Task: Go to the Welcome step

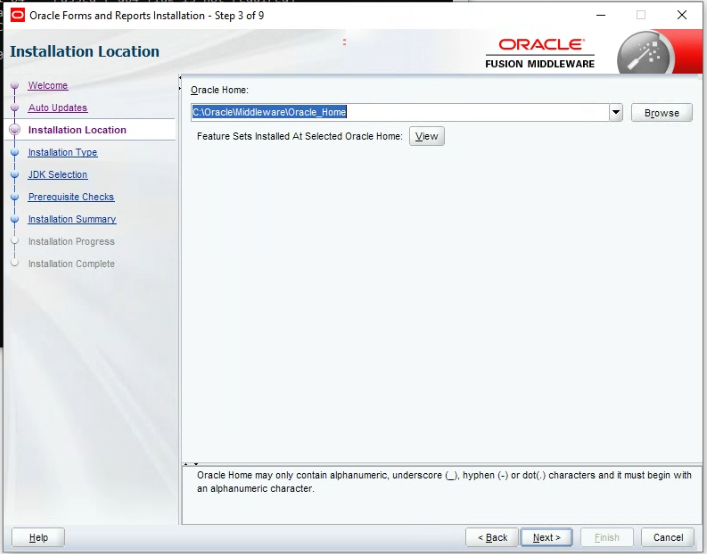Action: (x=48, y=85)
